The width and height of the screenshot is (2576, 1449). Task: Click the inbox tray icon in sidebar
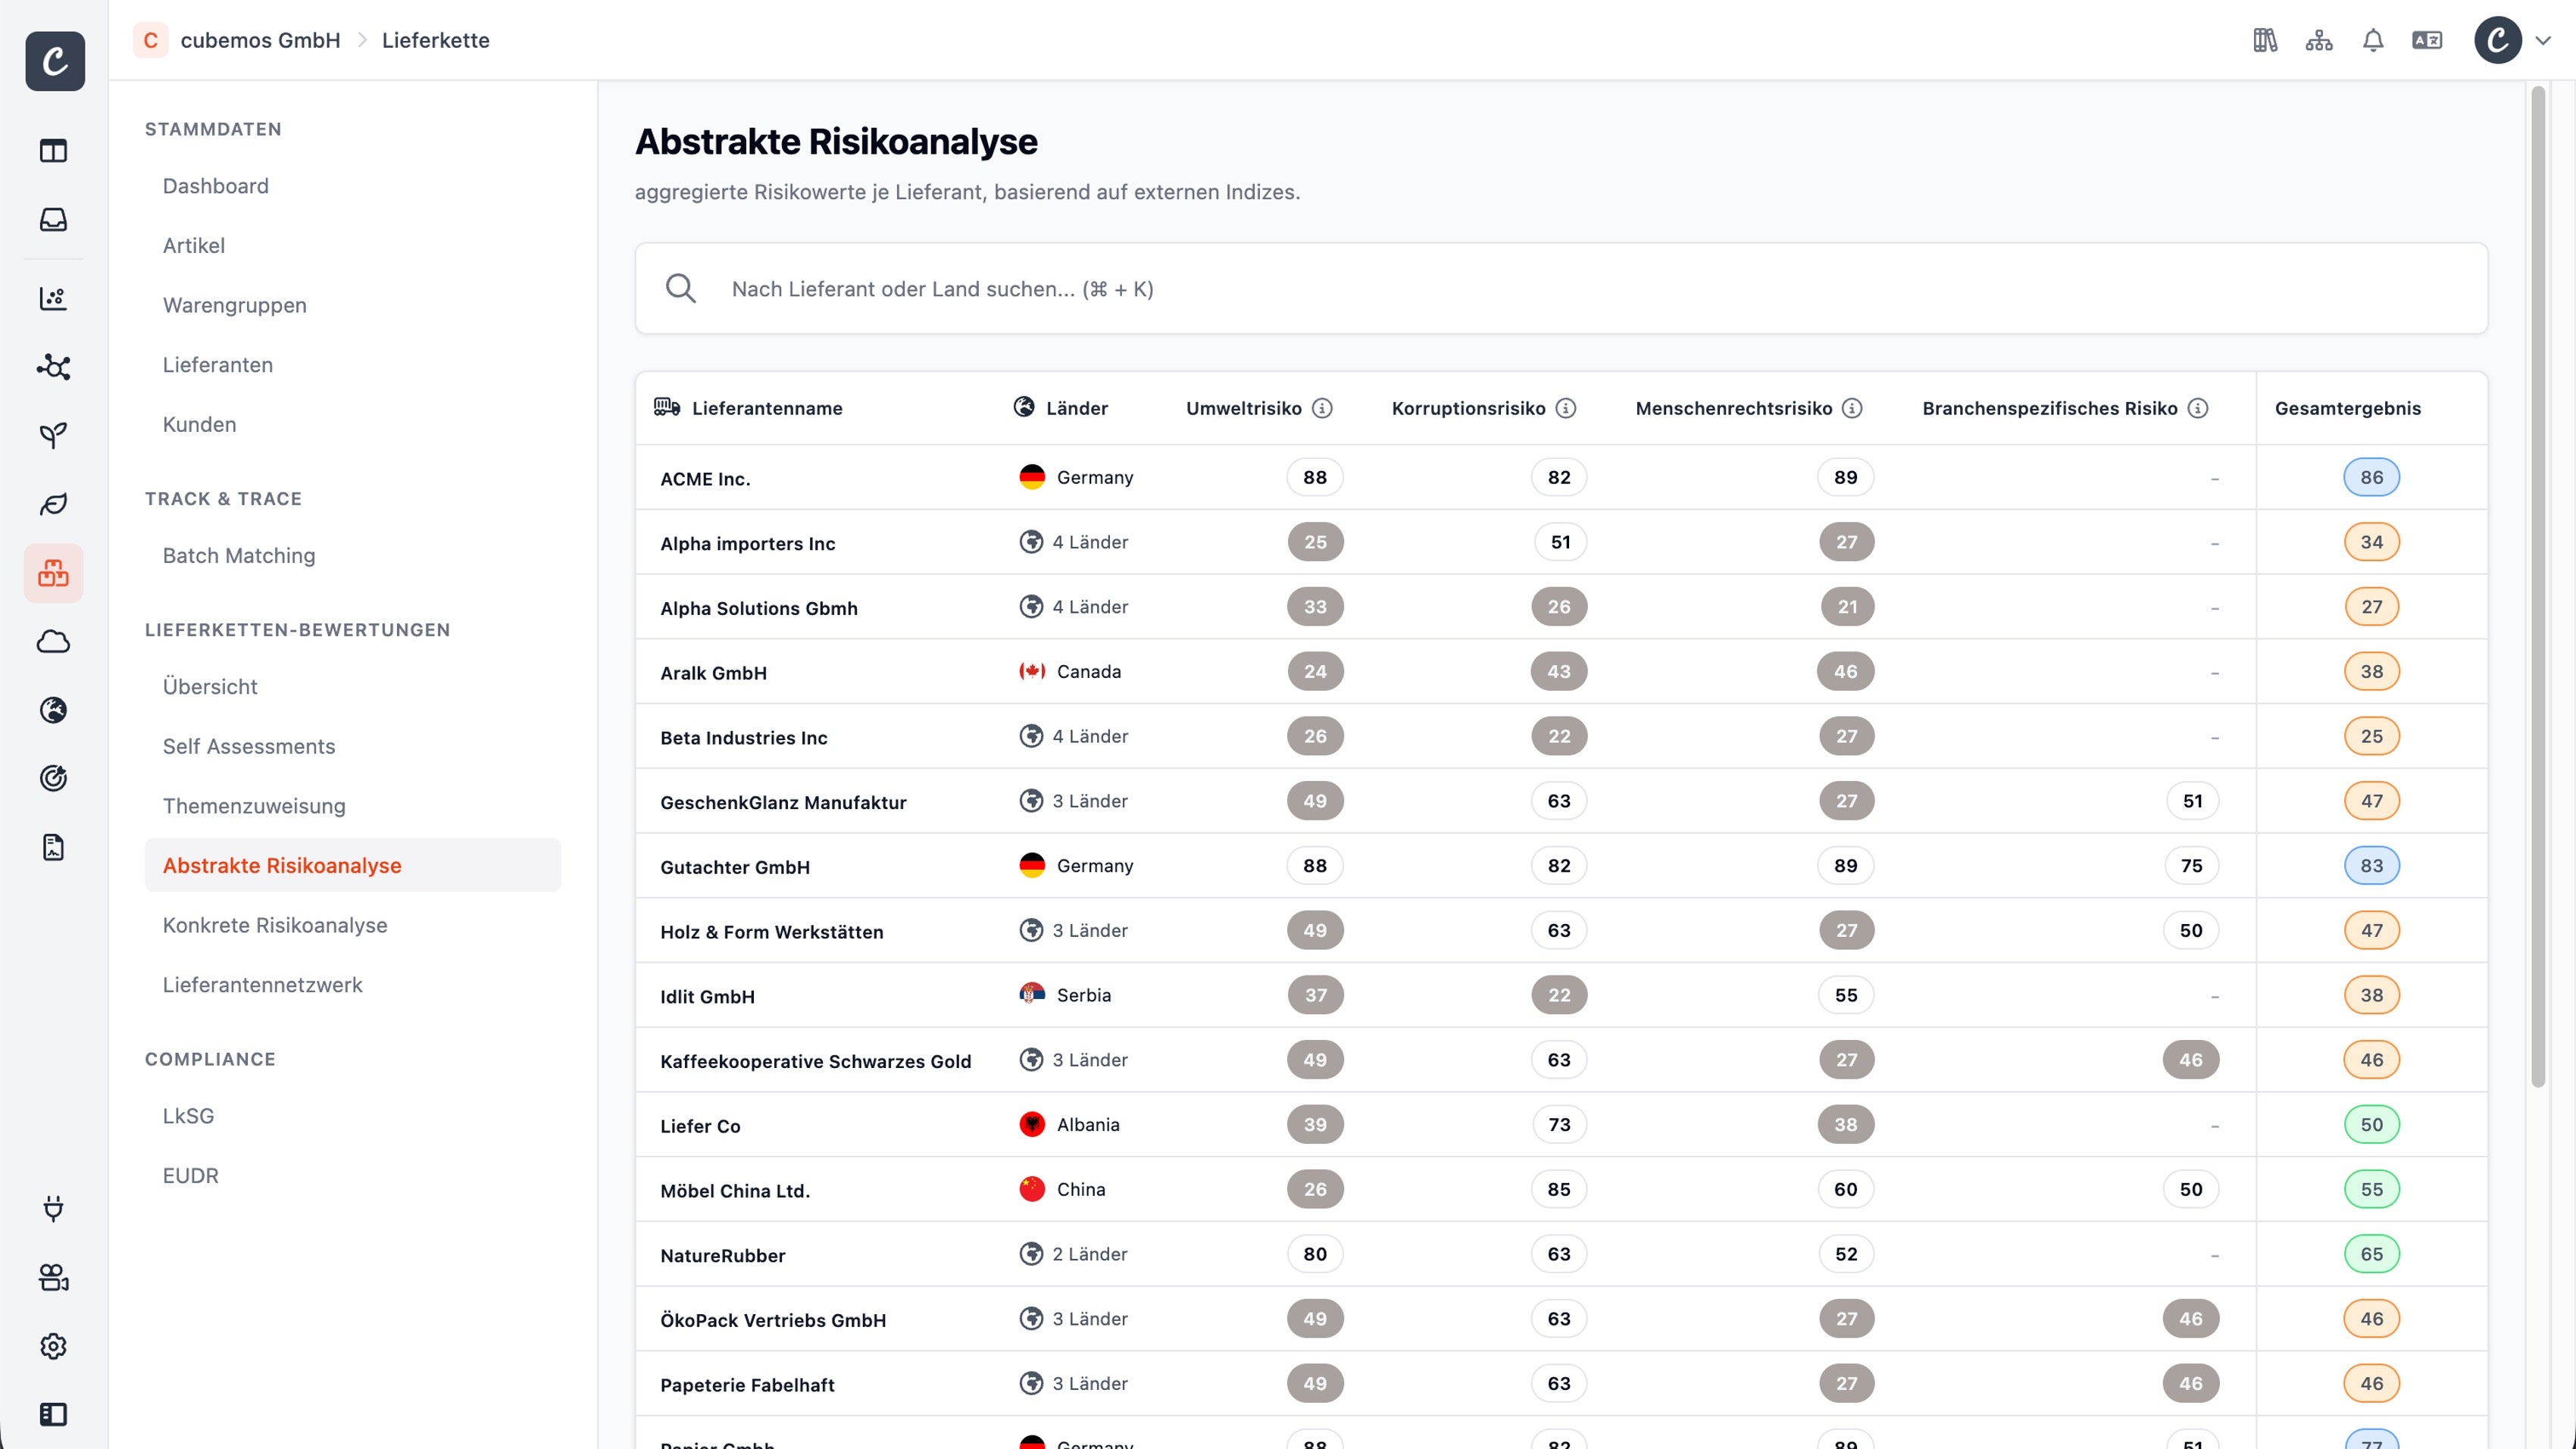(x=54, y=219)
